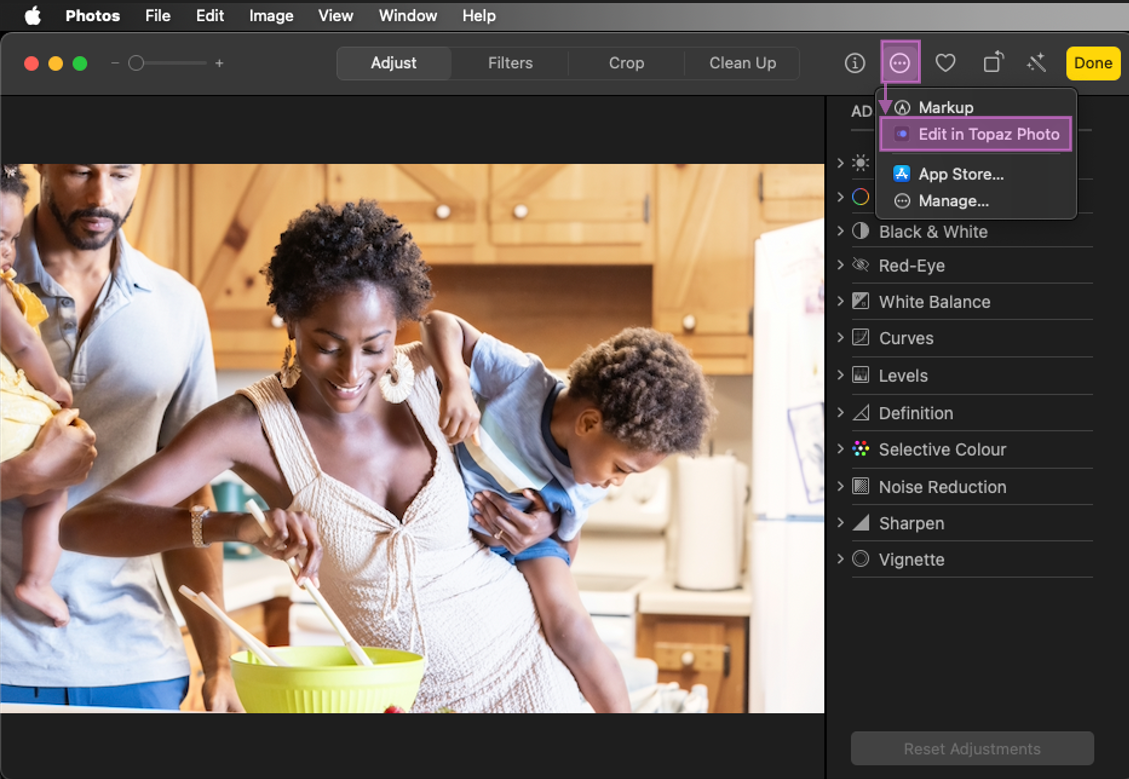Mark photo as favorite with heart icon

945,63
